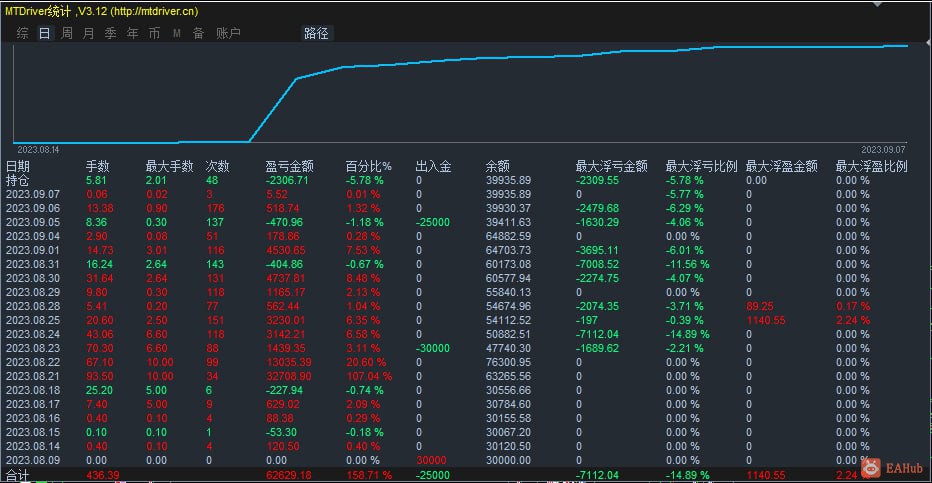Switch to the 综 summary tab
The height and width of the screenshot is (483, 932).
(23, 33)
